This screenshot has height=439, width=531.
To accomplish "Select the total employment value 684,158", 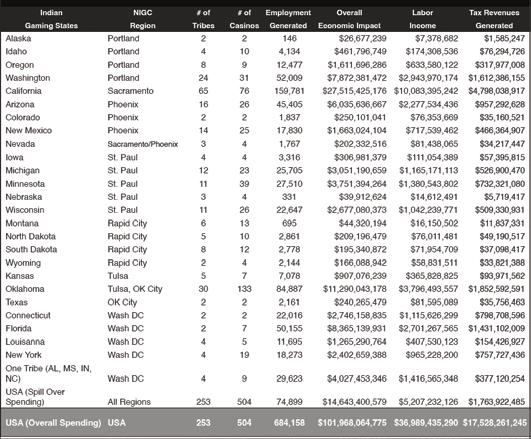I will pyautogui.click(x=289, y=423).
